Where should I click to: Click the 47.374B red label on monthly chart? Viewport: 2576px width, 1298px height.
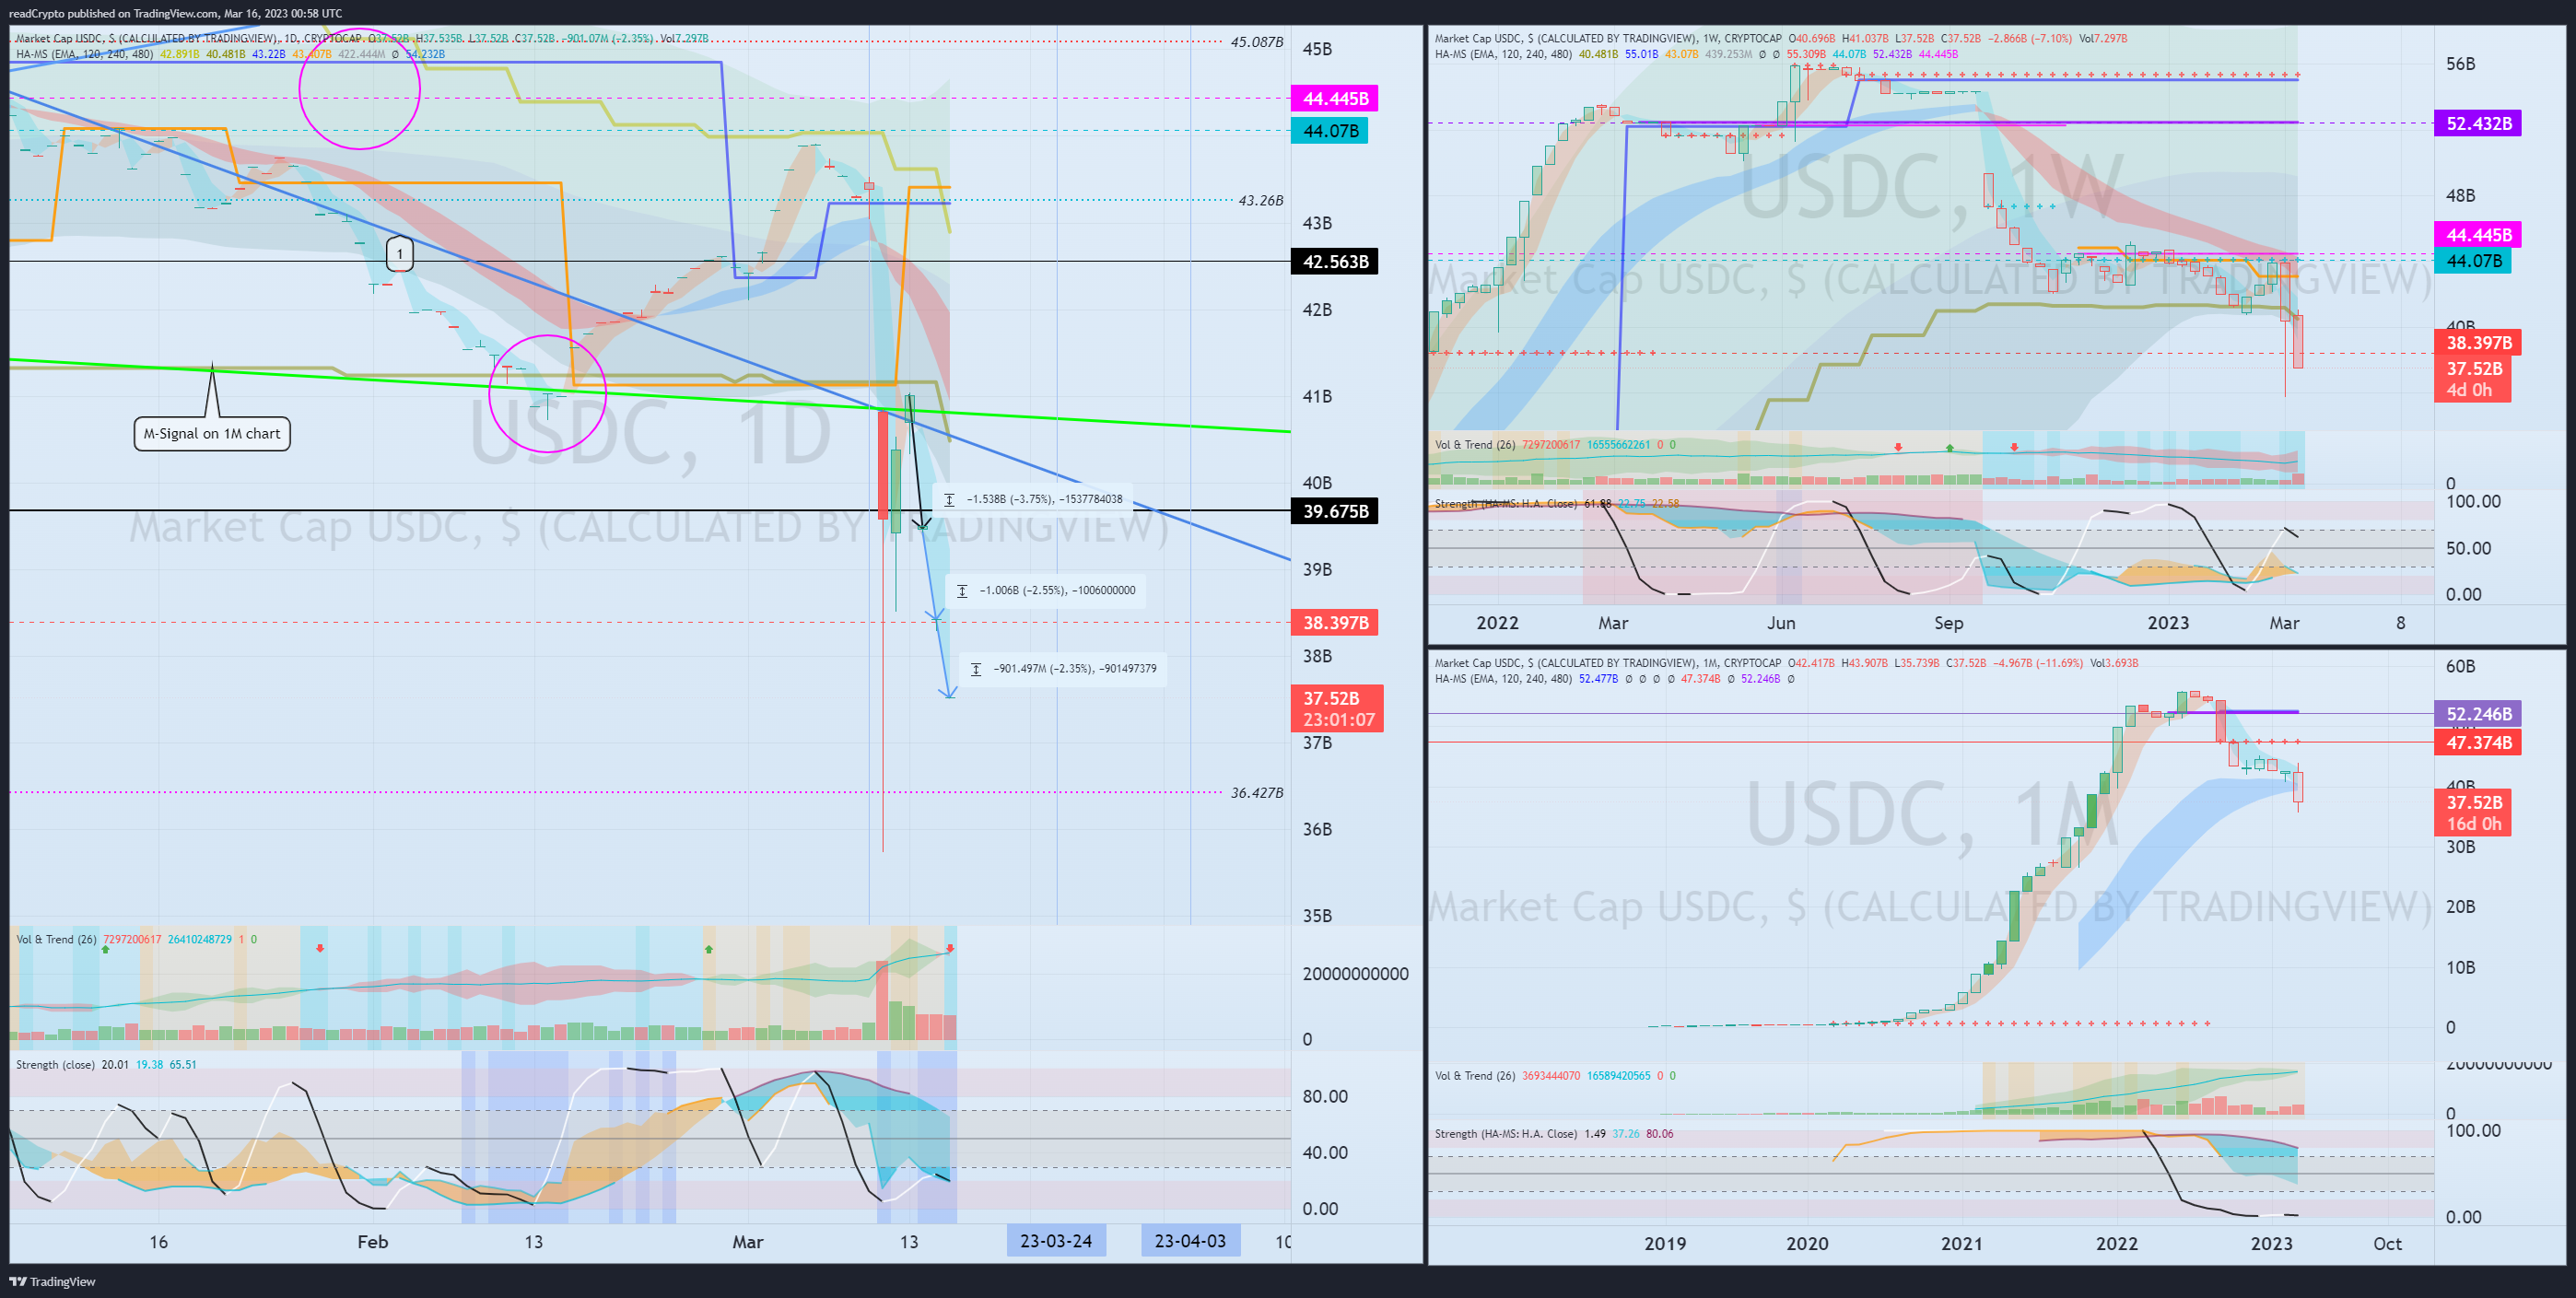coord(2478,742)
